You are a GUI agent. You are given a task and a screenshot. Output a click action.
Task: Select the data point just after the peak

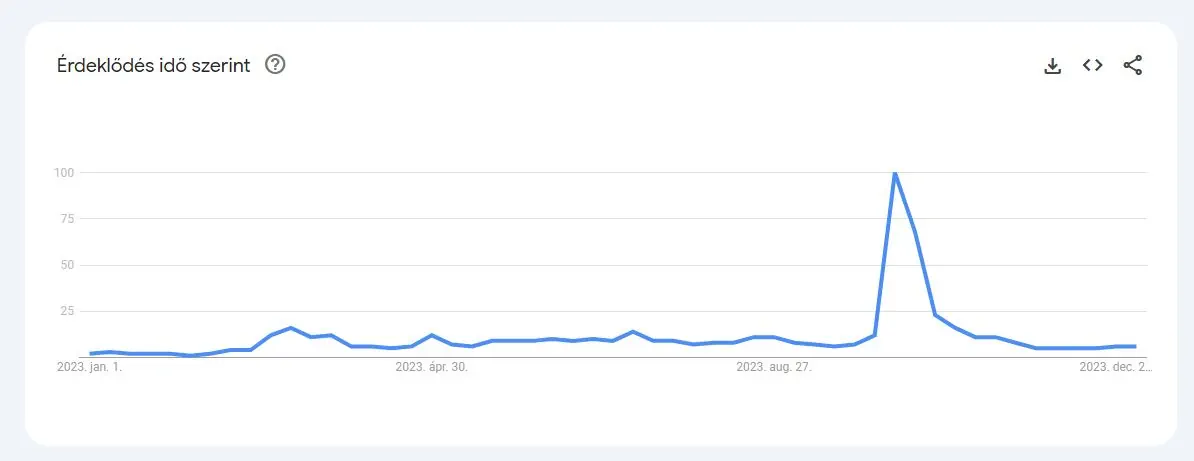(x=915, y=232)
